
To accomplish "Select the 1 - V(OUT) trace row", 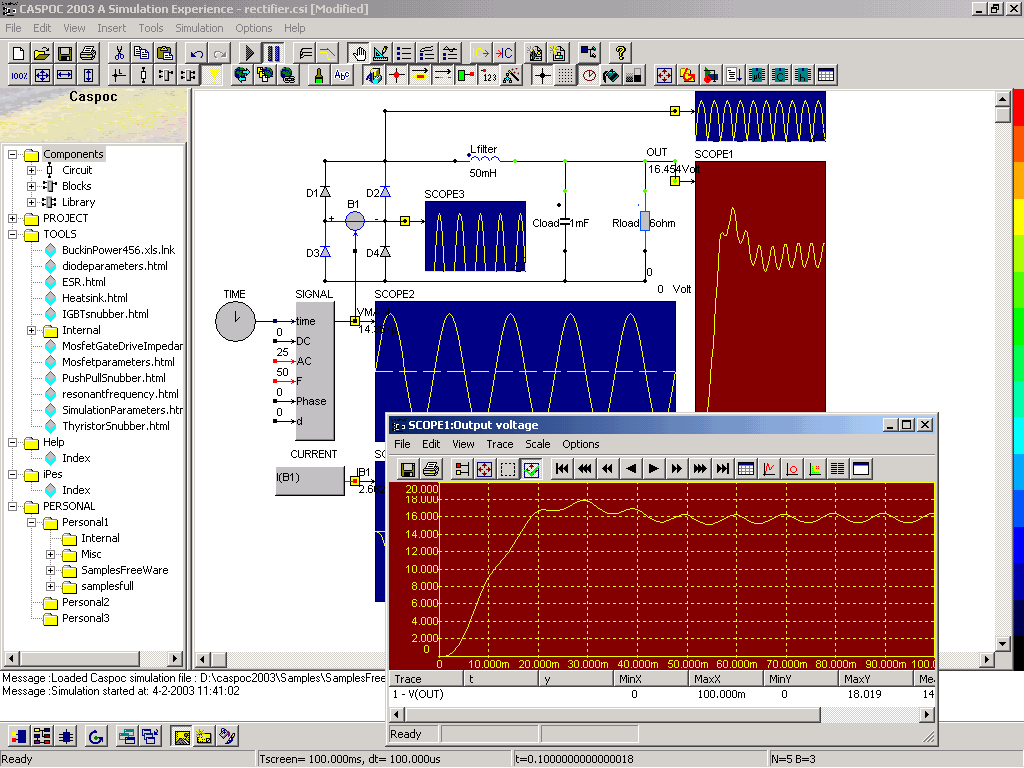I will 661,694.
